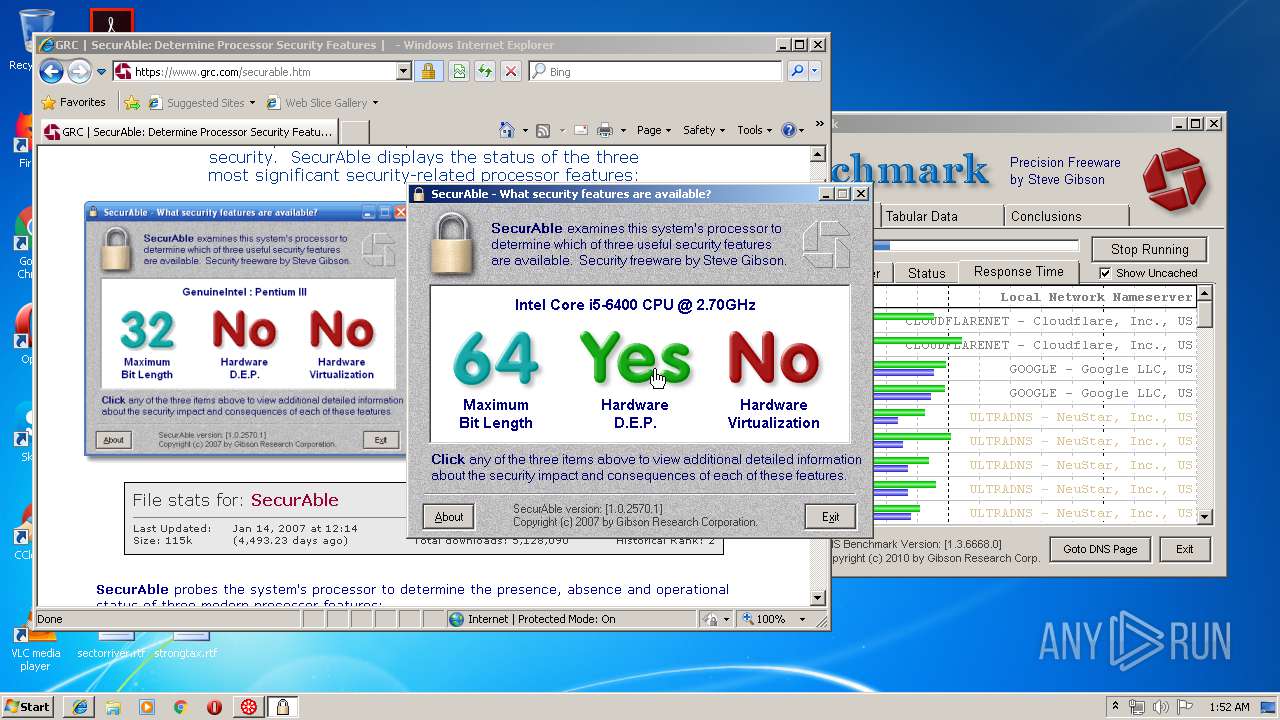
Task: Click SecurAble padlock icon on taskbar
Action: [x=283, y=707]
